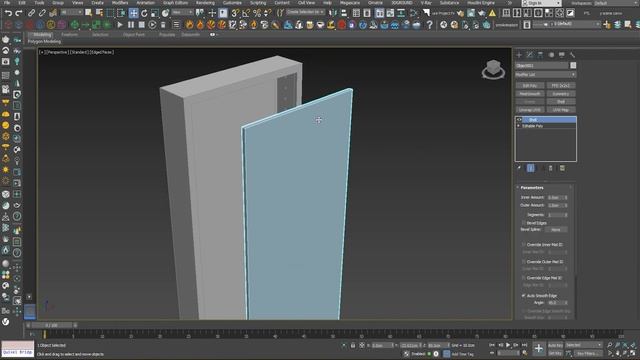Toggle the Auto Smooth Edge checkbox

pos(524,296)
